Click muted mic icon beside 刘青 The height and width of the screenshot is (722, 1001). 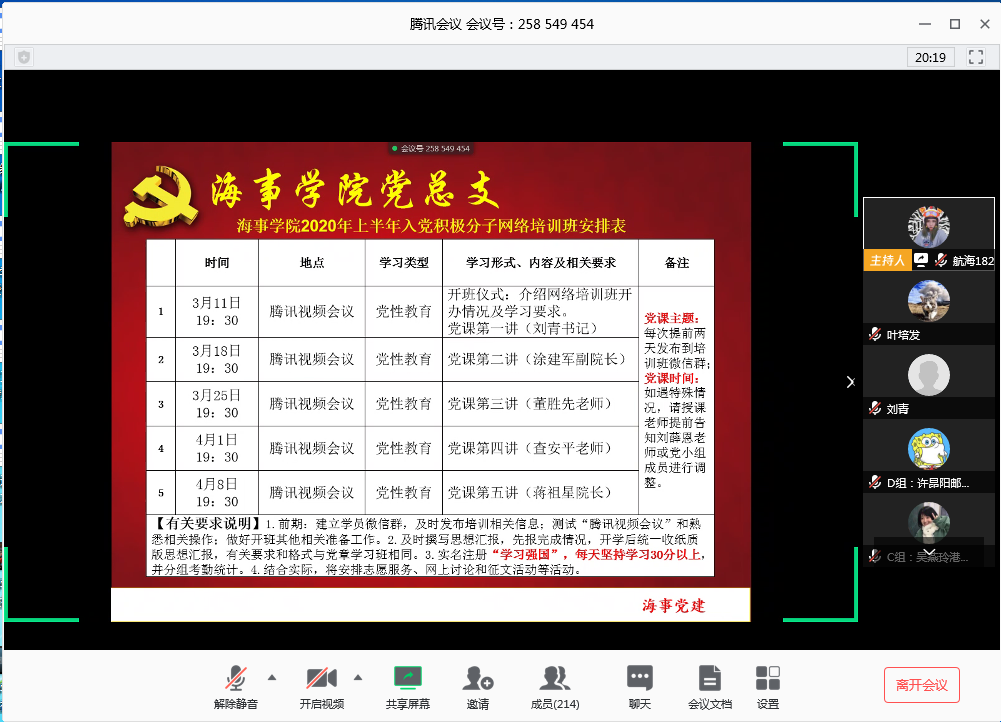[x=875, y=408]
